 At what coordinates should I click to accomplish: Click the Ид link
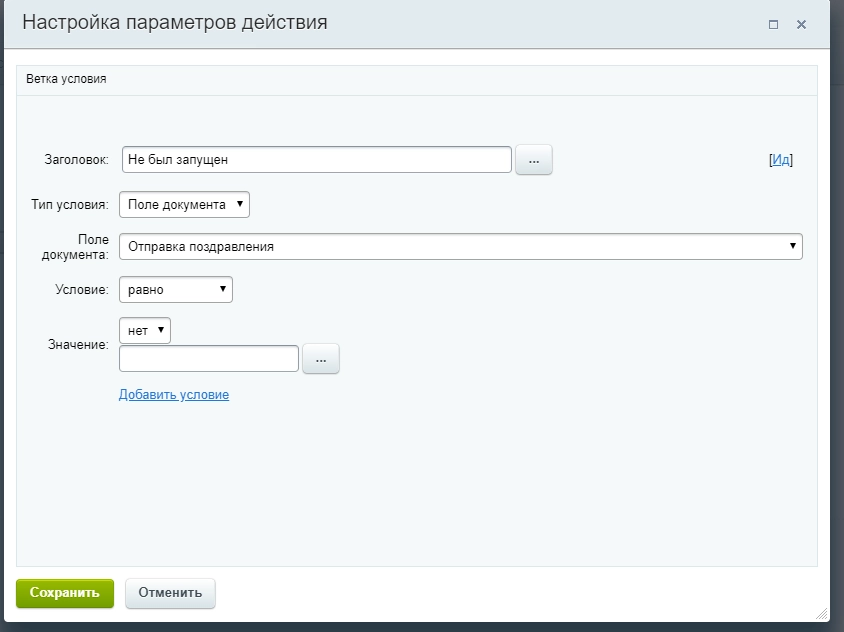(x=779, y=158)
